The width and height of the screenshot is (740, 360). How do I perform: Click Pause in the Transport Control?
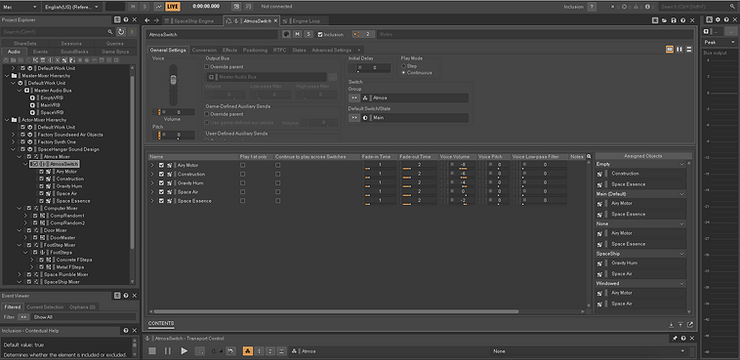click(x=168, y=351)
